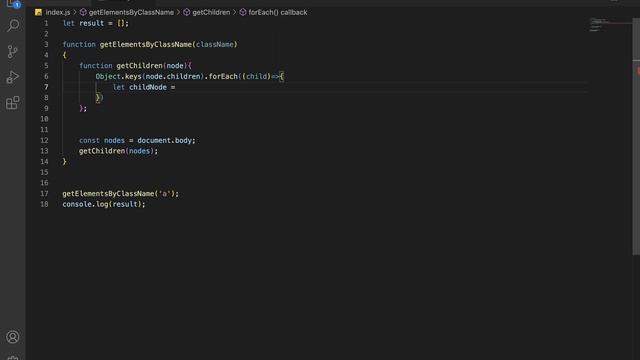640x360 pixels.
Task: Click 'function getChildren(node){' on line 5
Action: pos(135,66)
